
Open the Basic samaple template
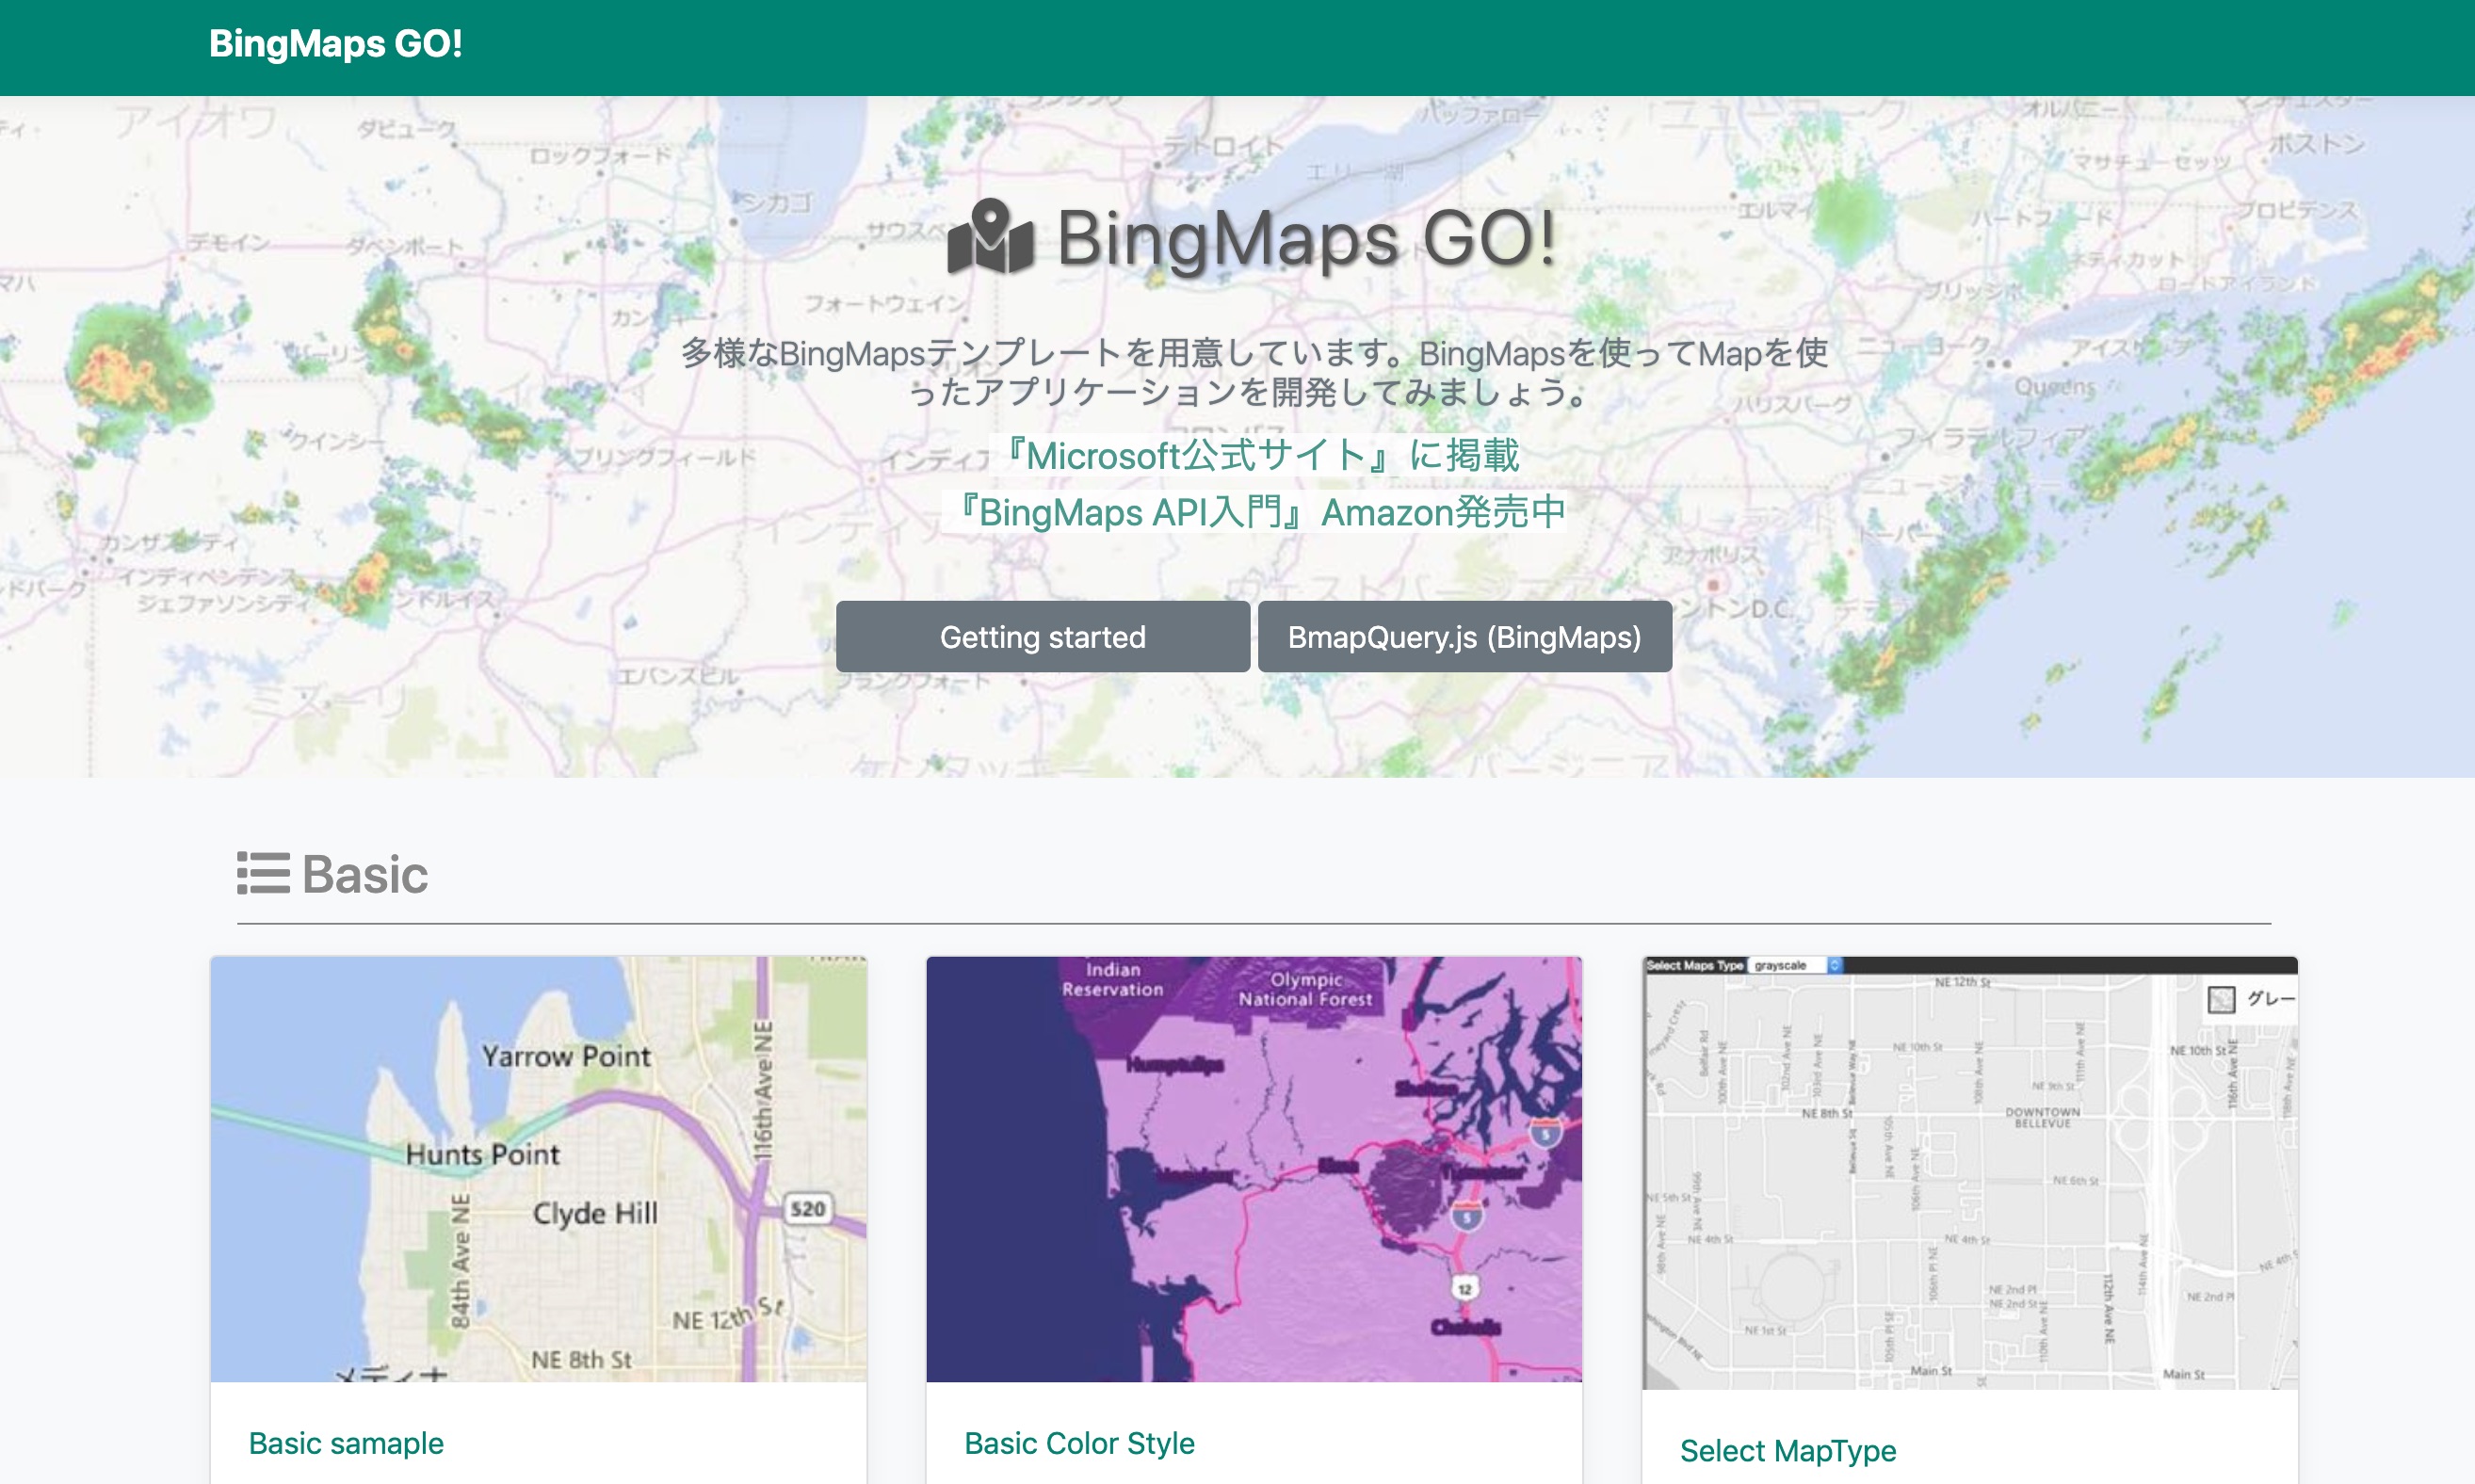(x=346, y=1442)
